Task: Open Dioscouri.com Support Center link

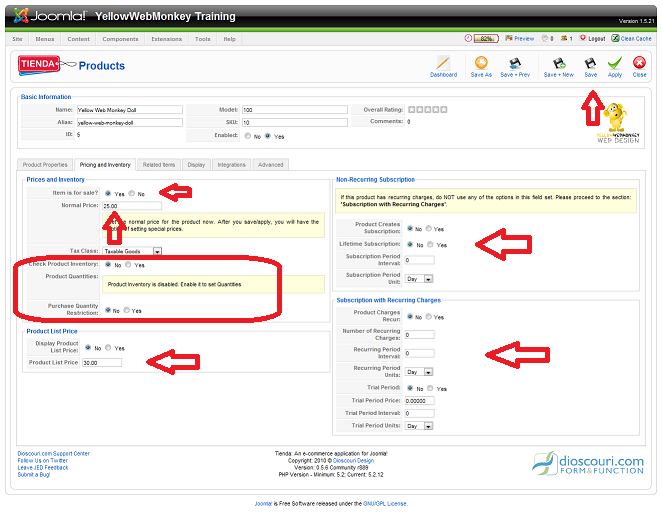Action: click(x=53, y=453)
